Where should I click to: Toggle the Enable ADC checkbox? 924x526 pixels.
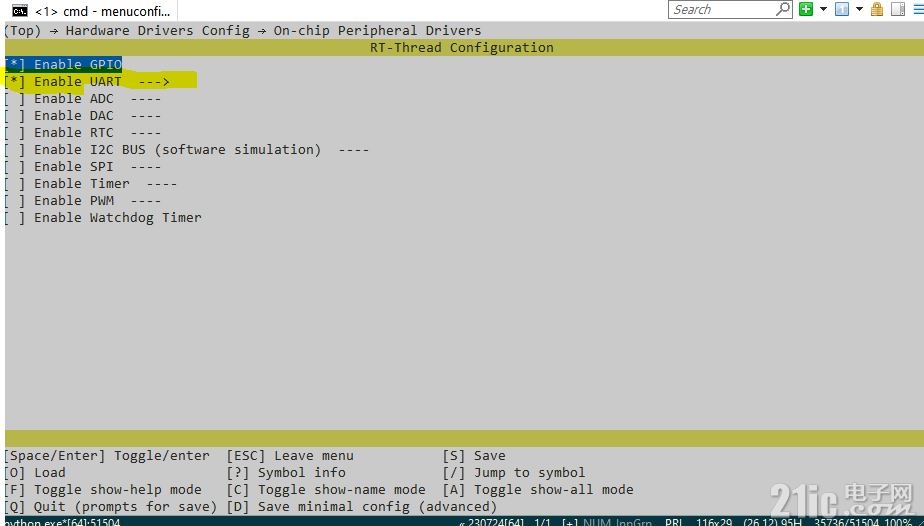14,98
